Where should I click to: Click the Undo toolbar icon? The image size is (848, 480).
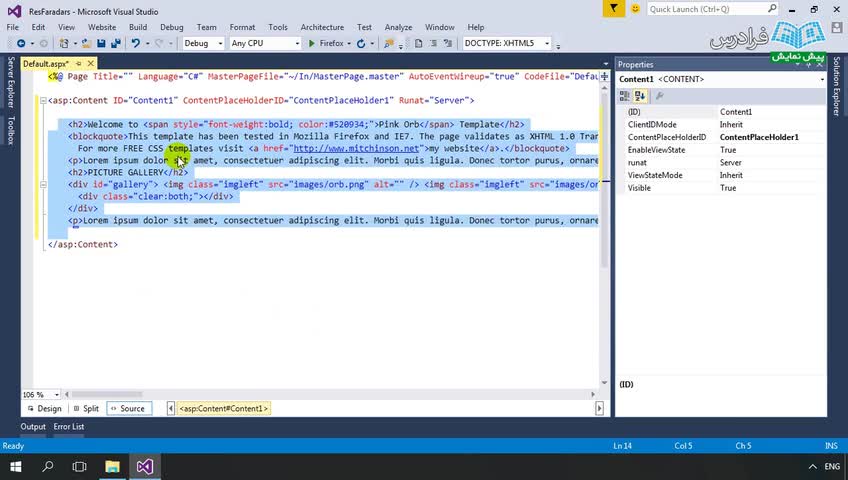click(136, 44)
